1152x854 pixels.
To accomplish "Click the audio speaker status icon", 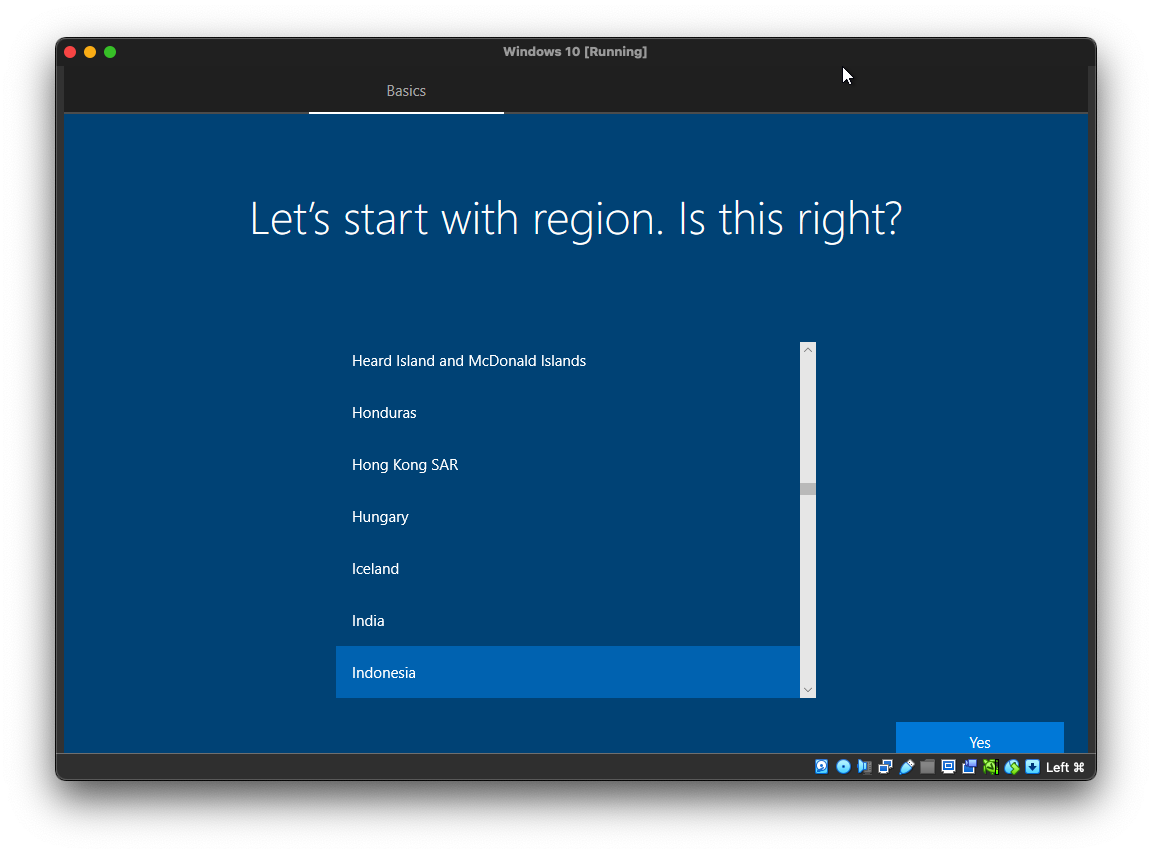I will coord(864,767).
